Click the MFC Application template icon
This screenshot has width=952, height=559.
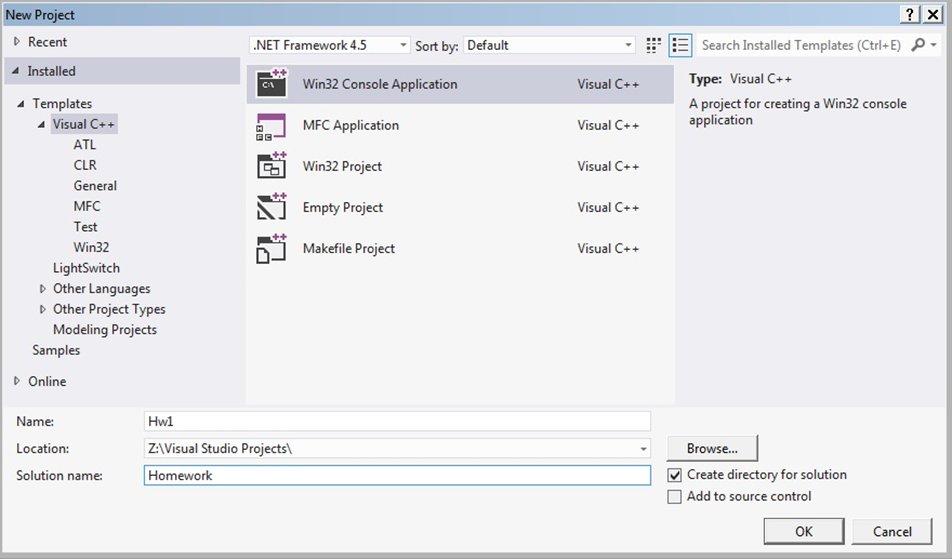(x=271, y=126)
